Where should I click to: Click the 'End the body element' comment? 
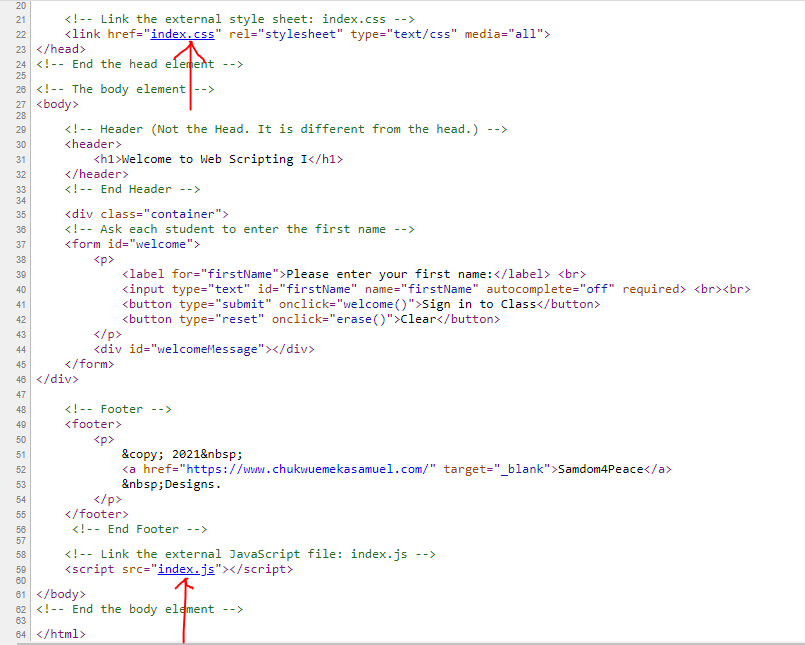[x=140, y=610]
